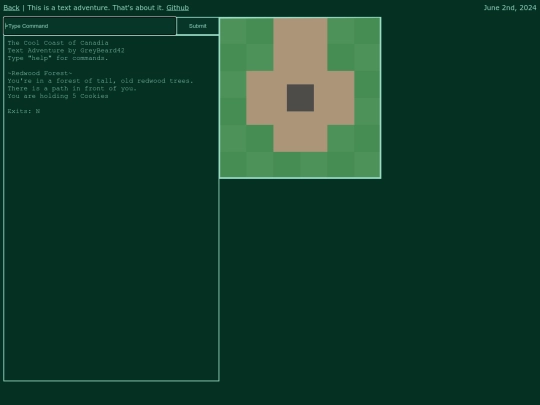Click the 'Exits: N' text line

(24, 111)
